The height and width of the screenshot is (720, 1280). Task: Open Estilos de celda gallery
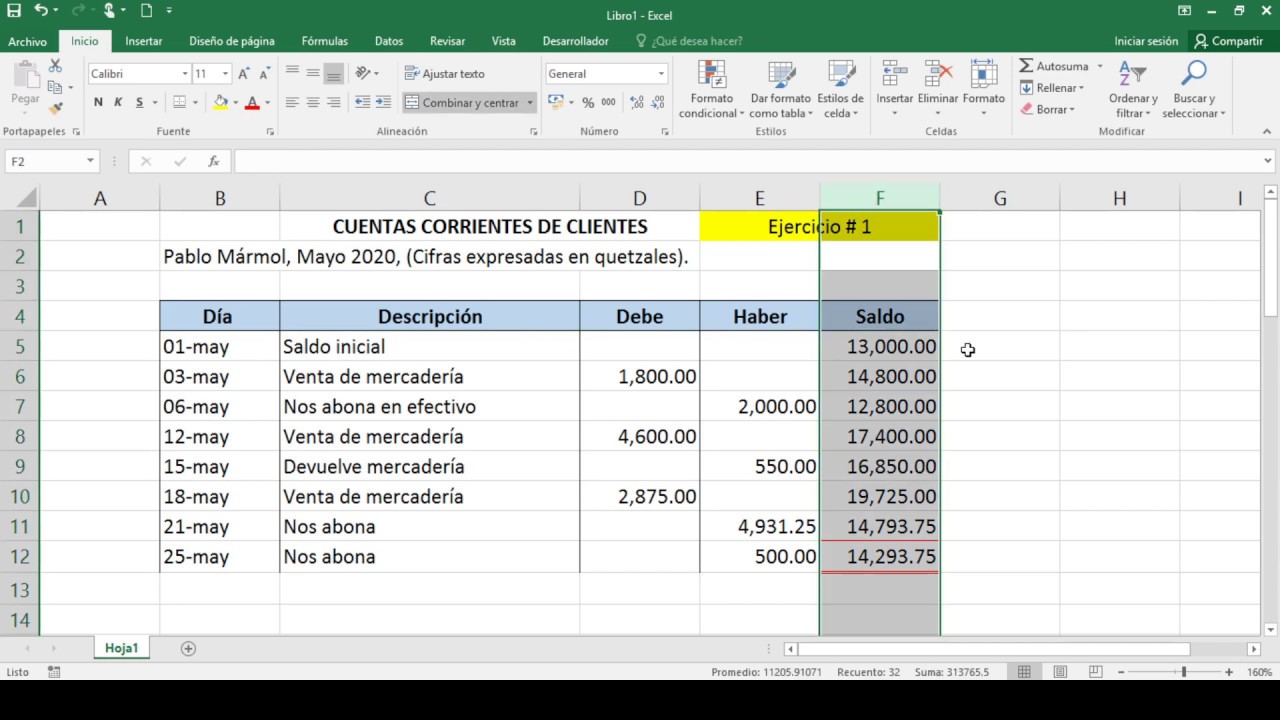(841, 89)
